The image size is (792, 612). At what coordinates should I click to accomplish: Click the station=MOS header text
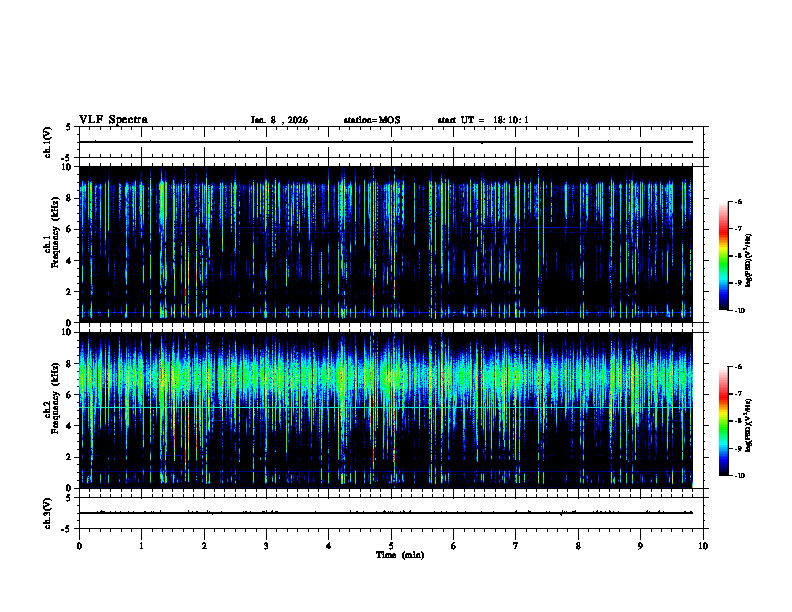click(372, 120)
